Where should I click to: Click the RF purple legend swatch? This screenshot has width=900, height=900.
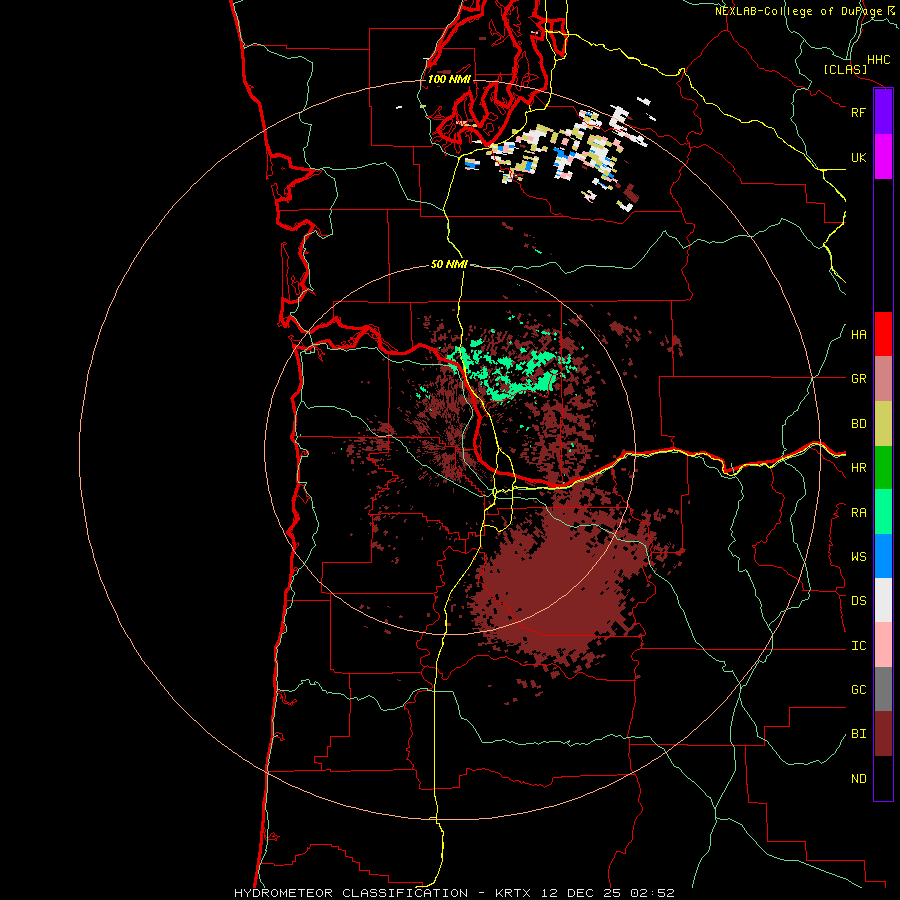click(883, 112)
